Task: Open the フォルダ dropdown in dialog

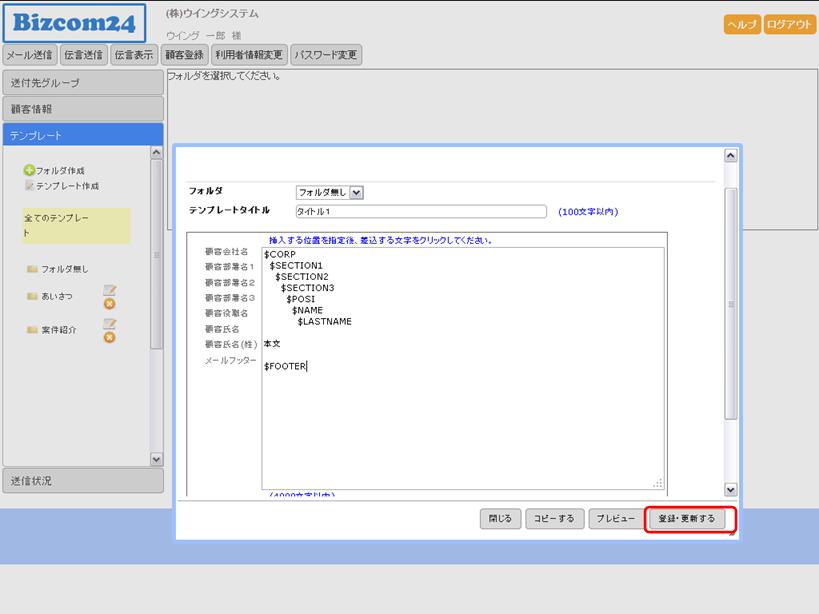Action: (330, 192)
